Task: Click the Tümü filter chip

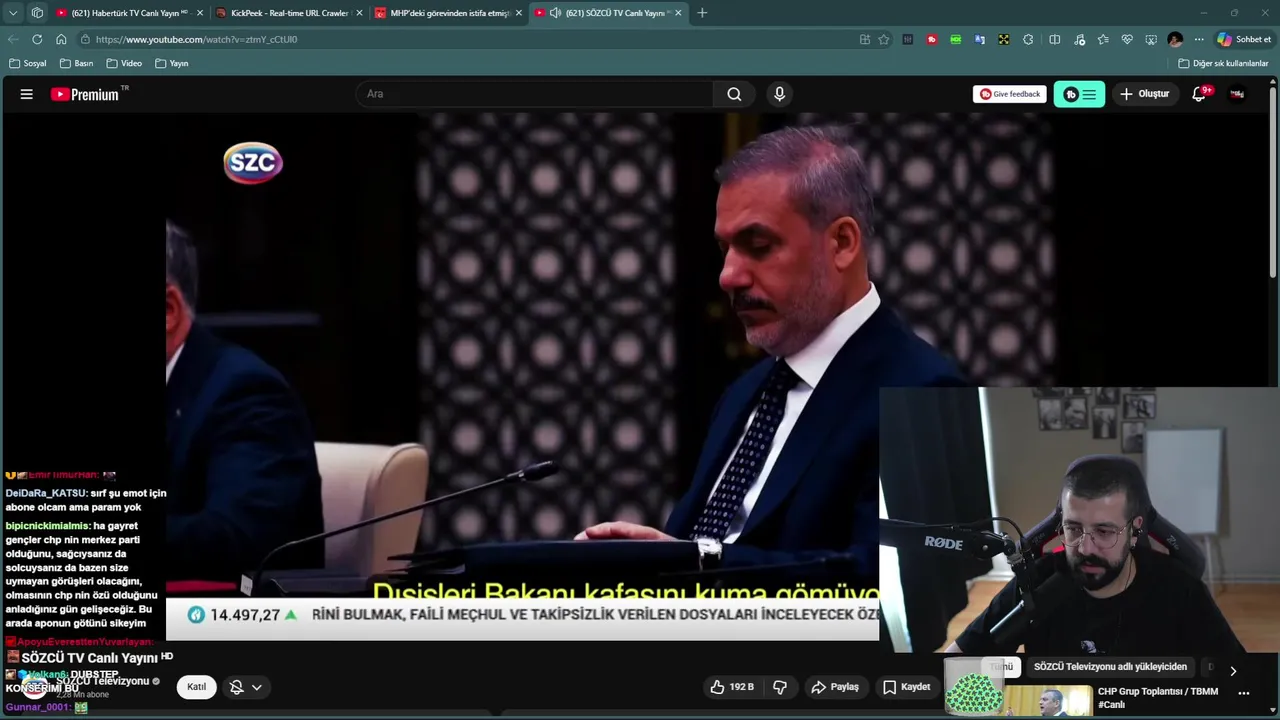Action: [x=1001, y=667]
